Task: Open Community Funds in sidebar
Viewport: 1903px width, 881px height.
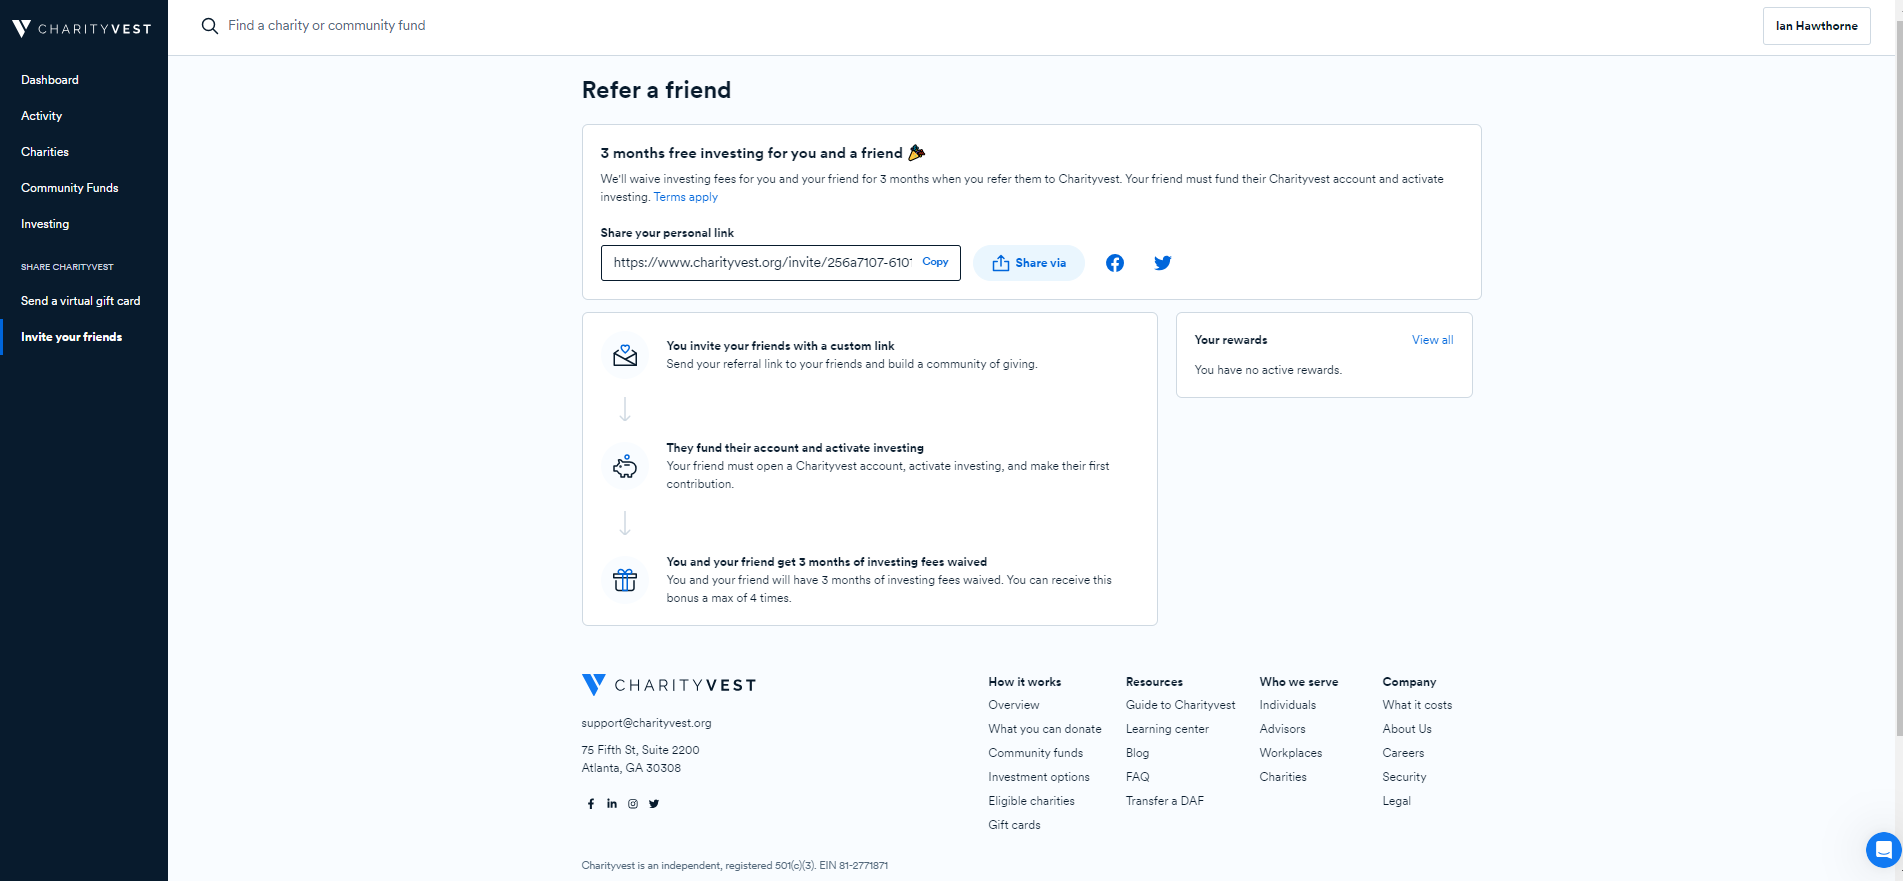Action: tap(70, 188)
